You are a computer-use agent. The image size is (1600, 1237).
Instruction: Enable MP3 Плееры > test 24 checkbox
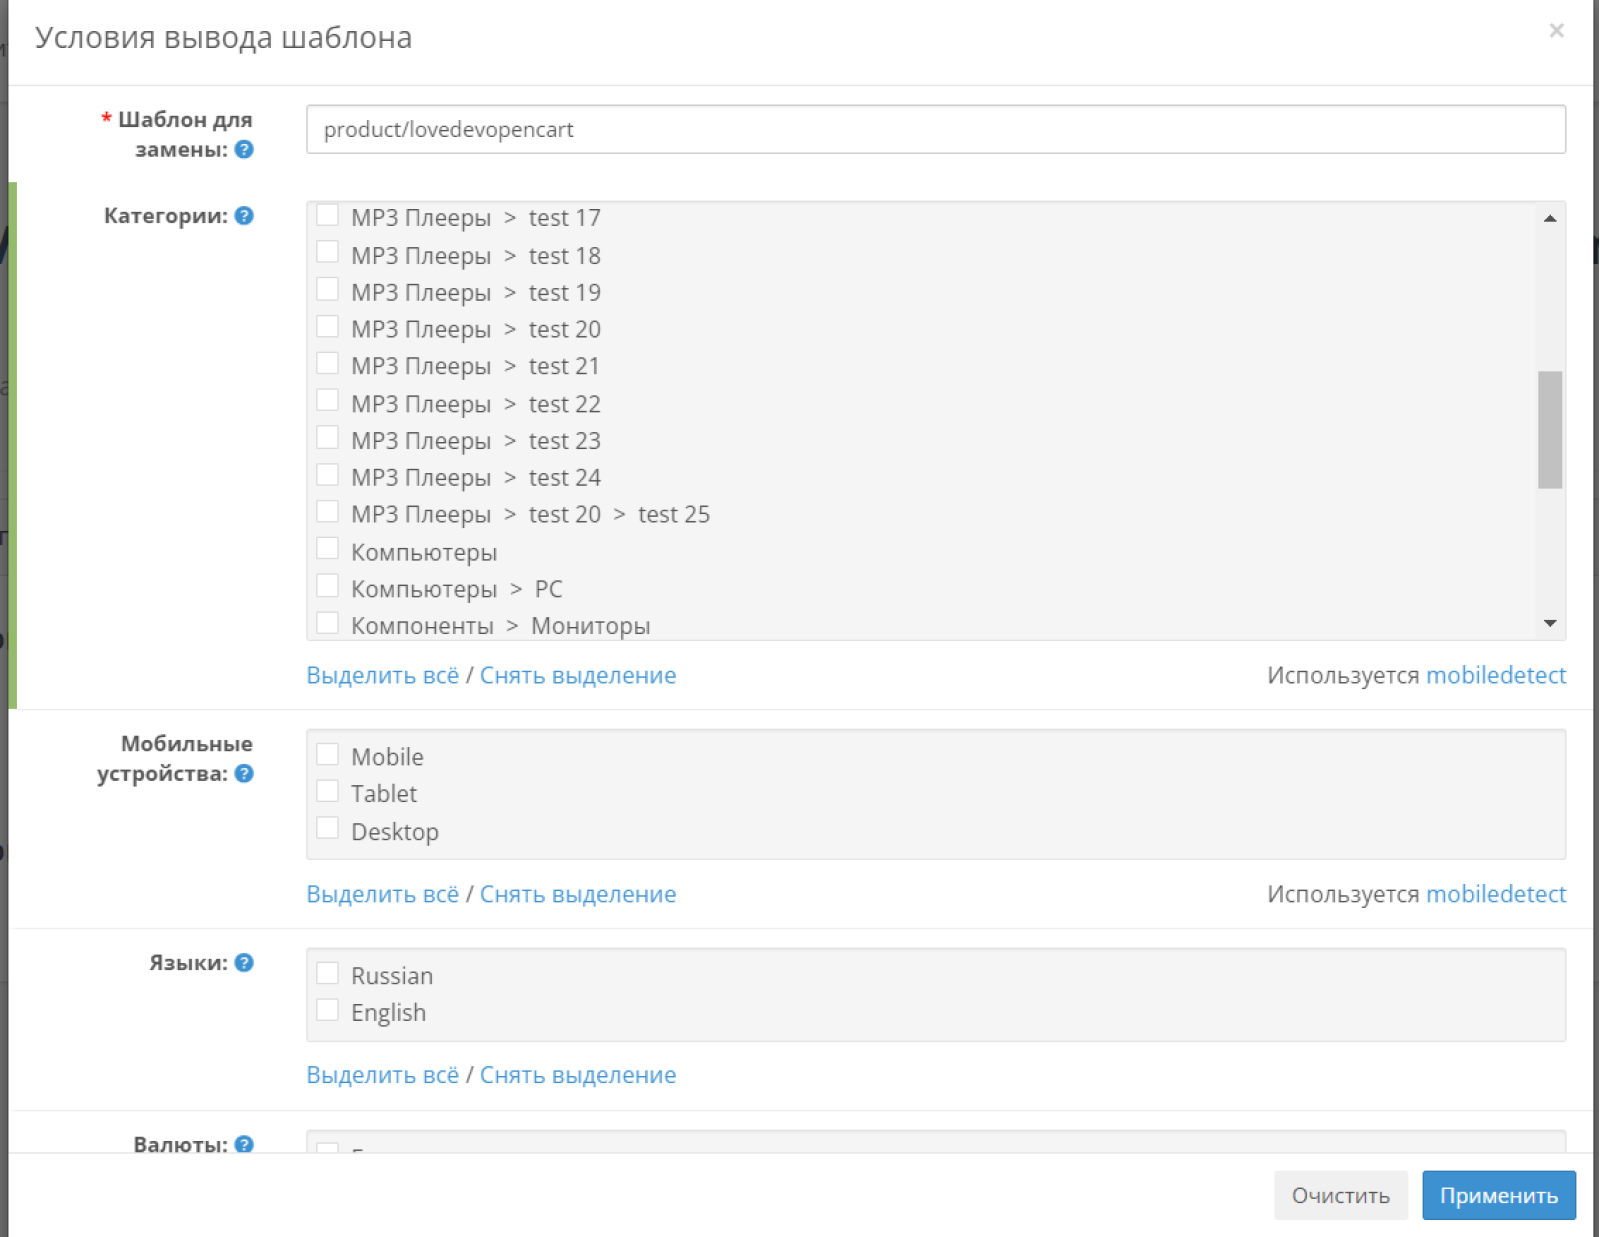[327, 474]
